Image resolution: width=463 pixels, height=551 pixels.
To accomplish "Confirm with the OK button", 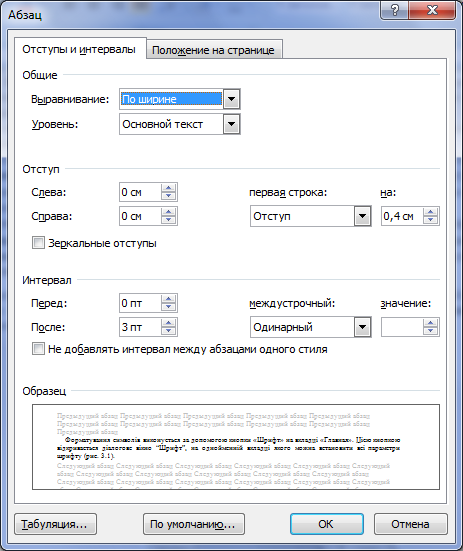I will tap(327, 524).
